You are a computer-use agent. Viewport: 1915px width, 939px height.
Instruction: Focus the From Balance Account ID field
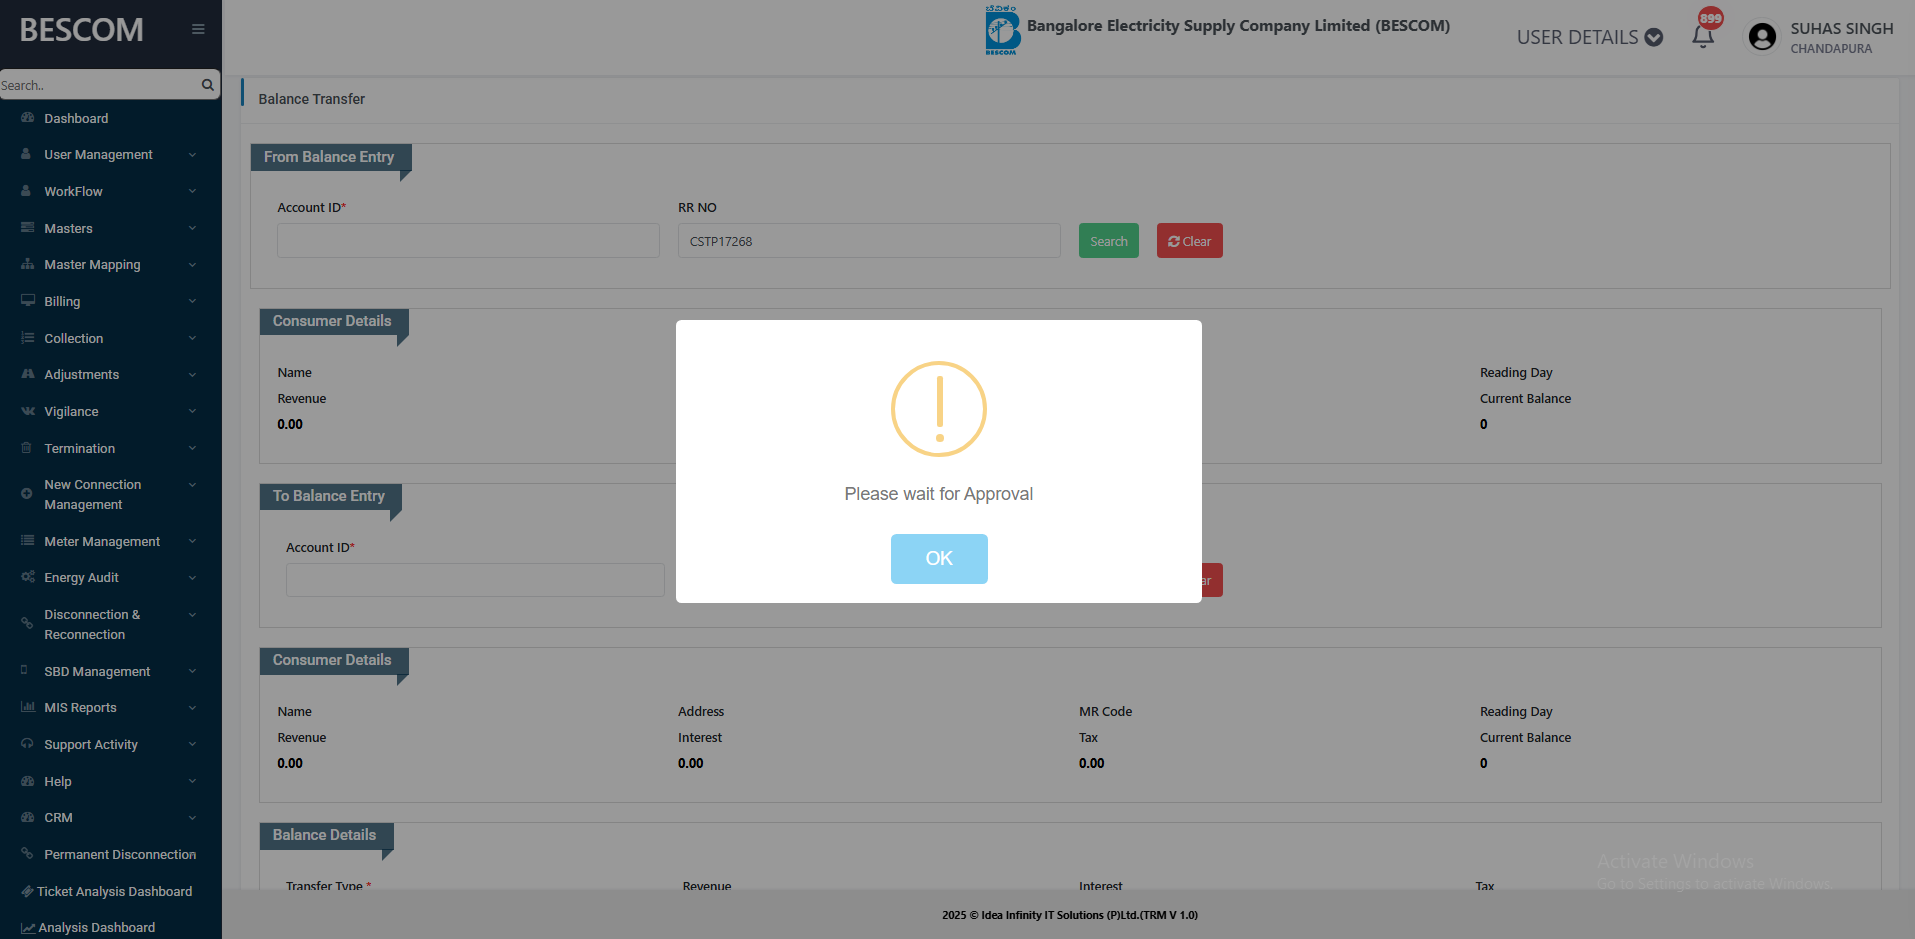[468, 241]
